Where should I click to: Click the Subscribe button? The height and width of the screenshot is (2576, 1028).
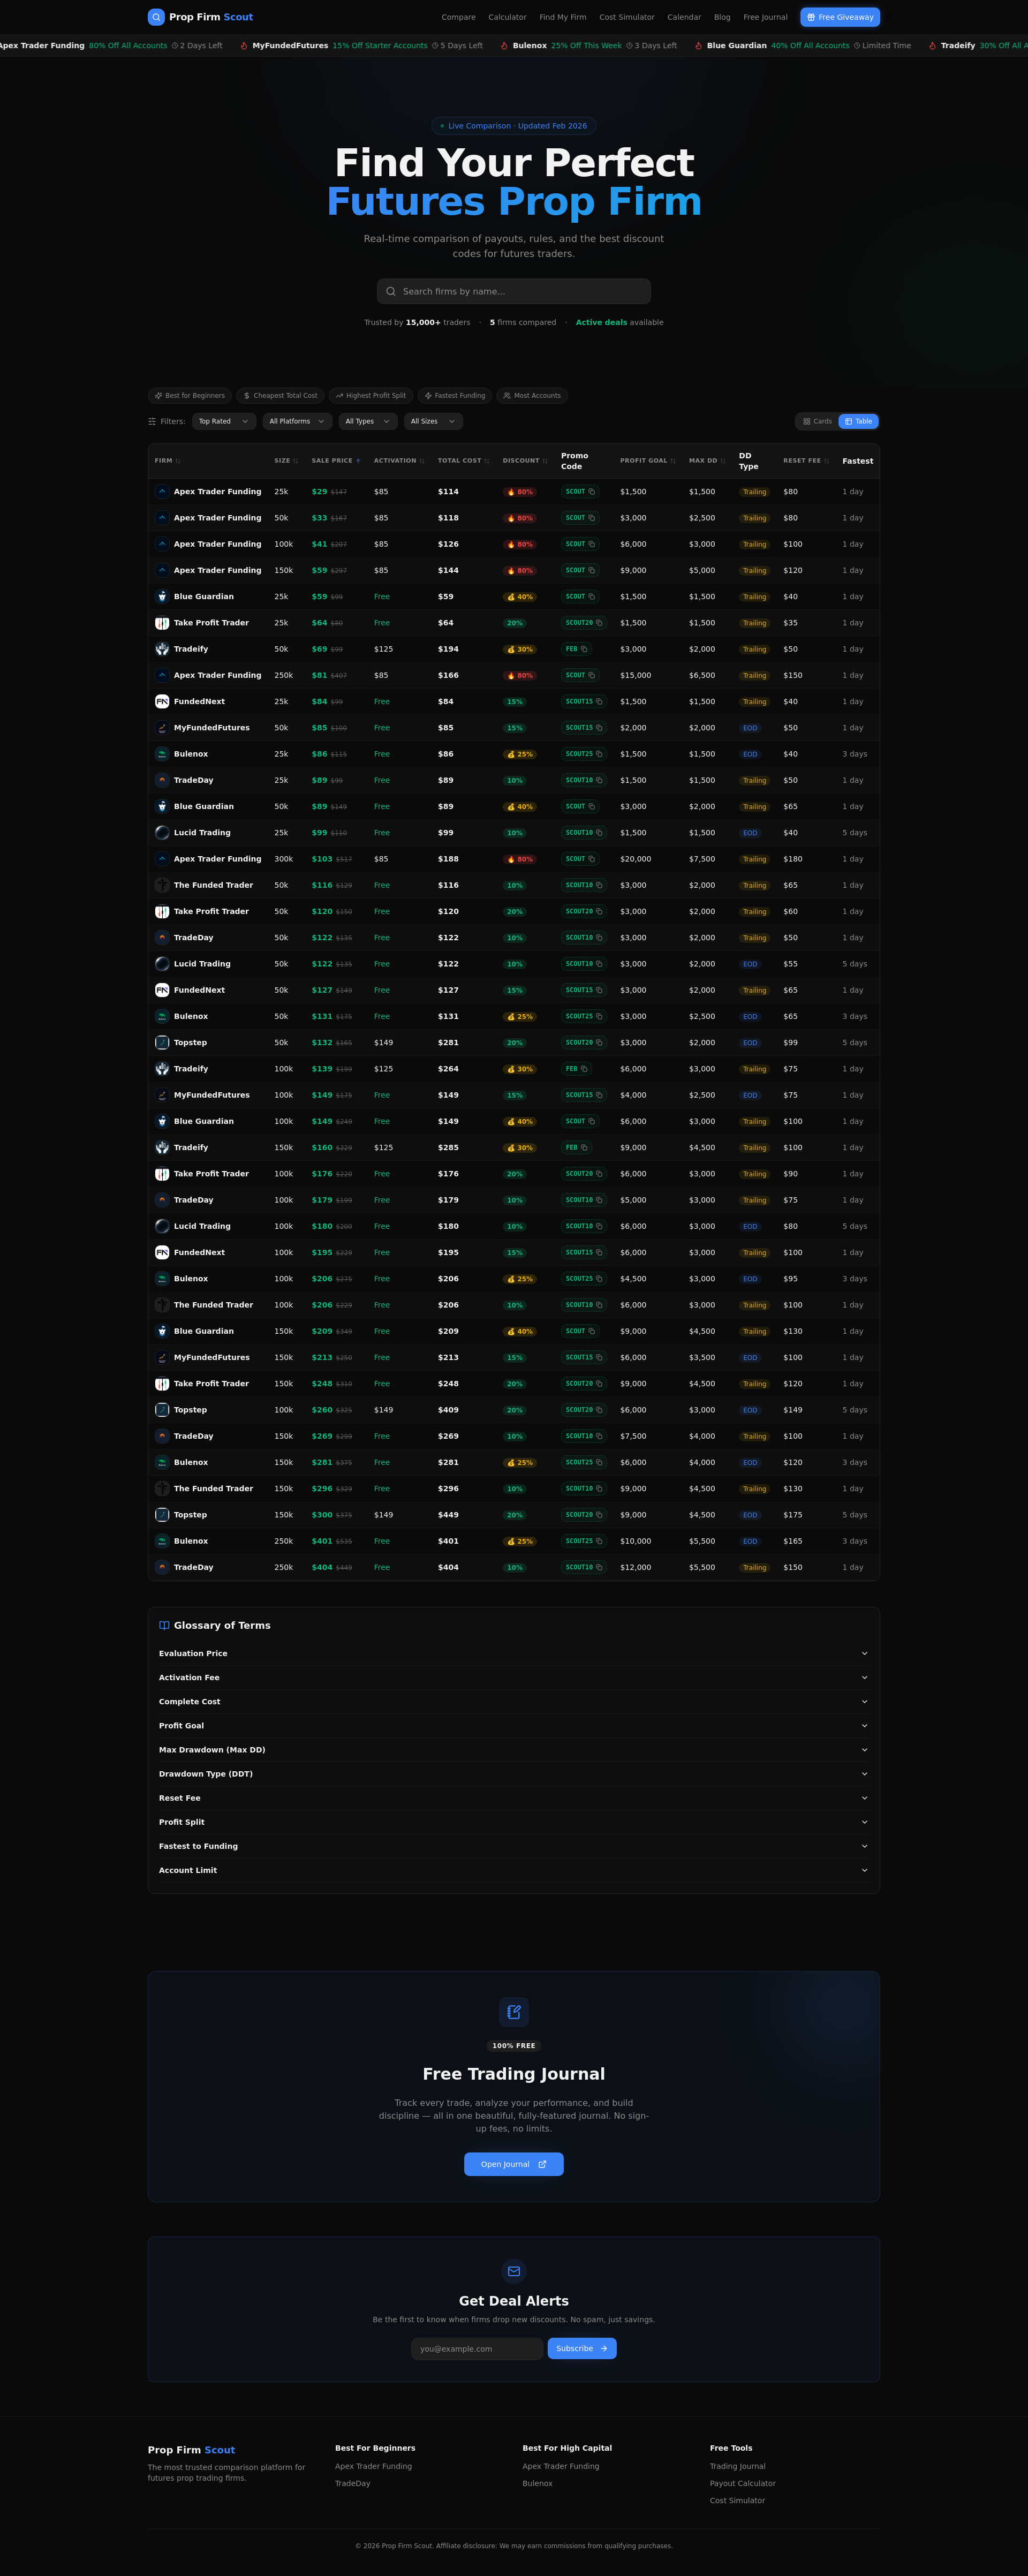coord(582,2348)
